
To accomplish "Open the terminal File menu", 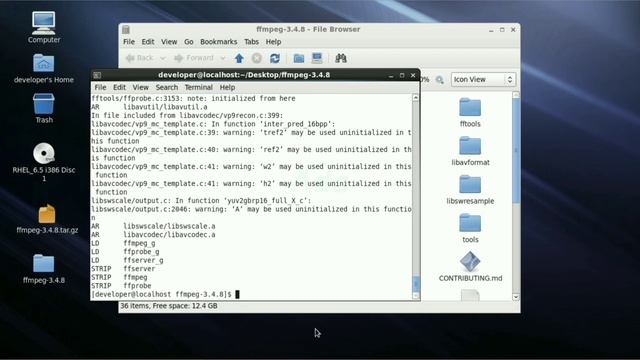I will (100, 87).
